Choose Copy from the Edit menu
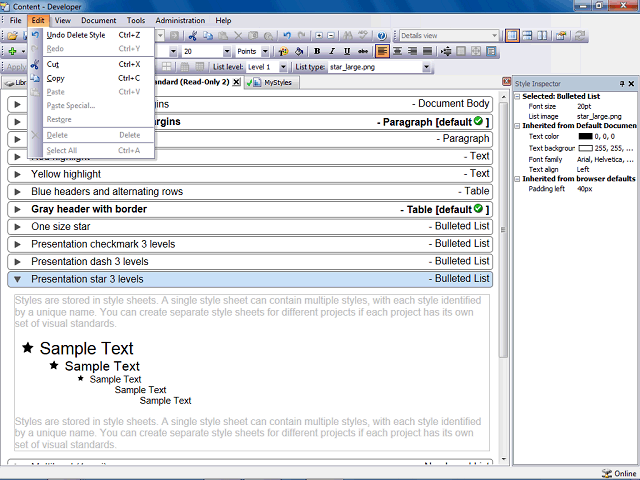 pos(91,78)
